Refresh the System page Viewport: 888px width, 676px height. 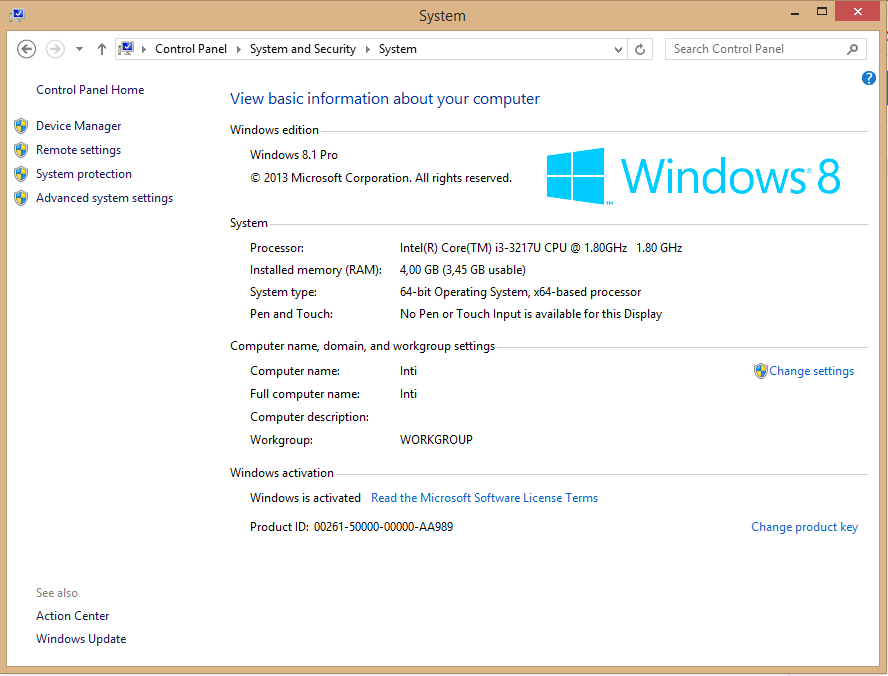640,50
